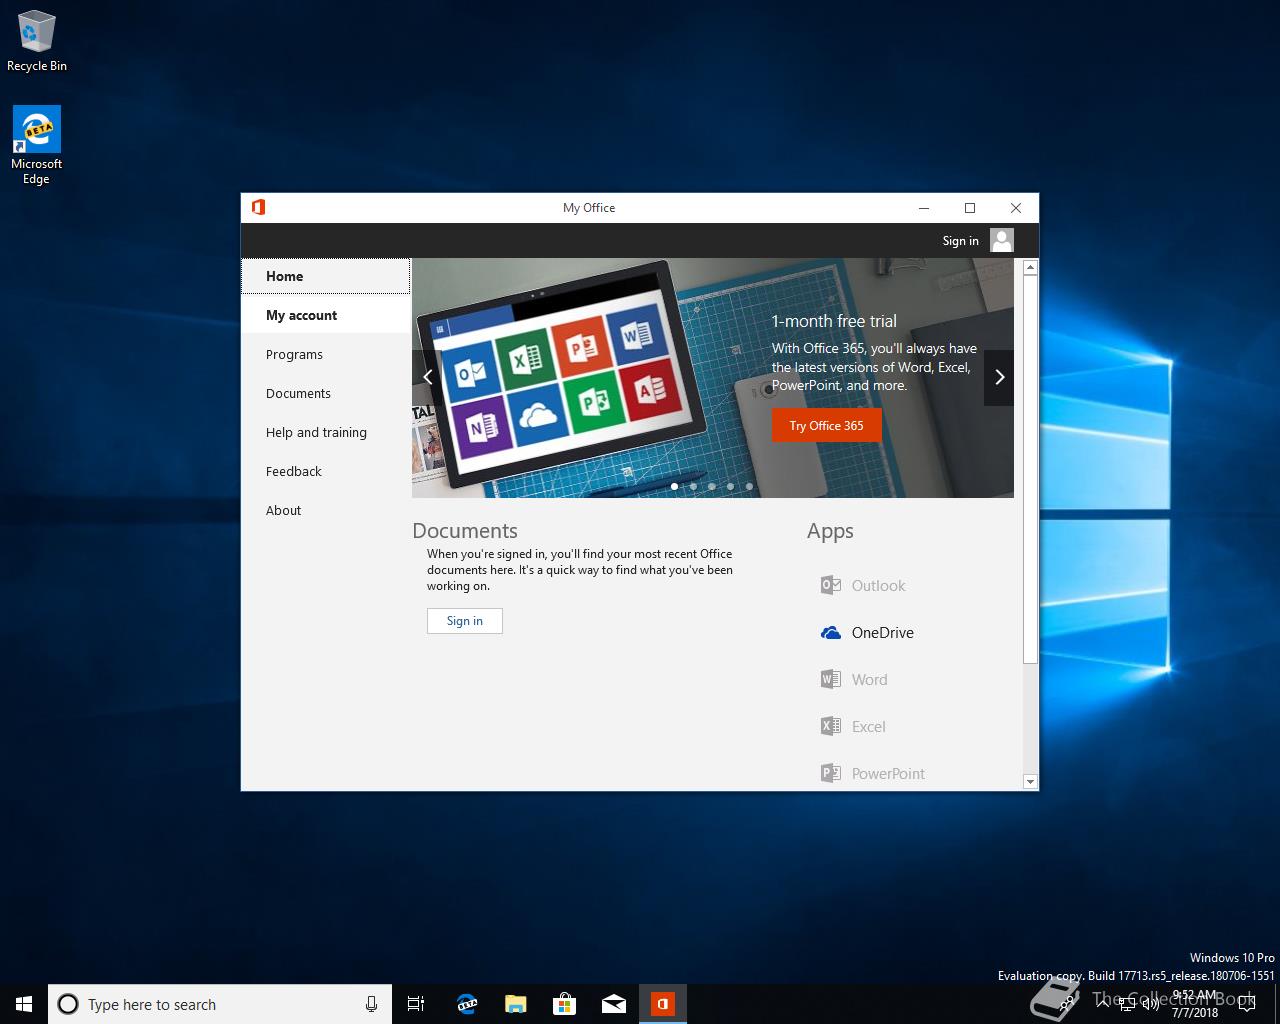Select first carousel dot indicator
Image resolution: width=1280 pixels, height=1024 pixels.
click(x=674, y=487)
